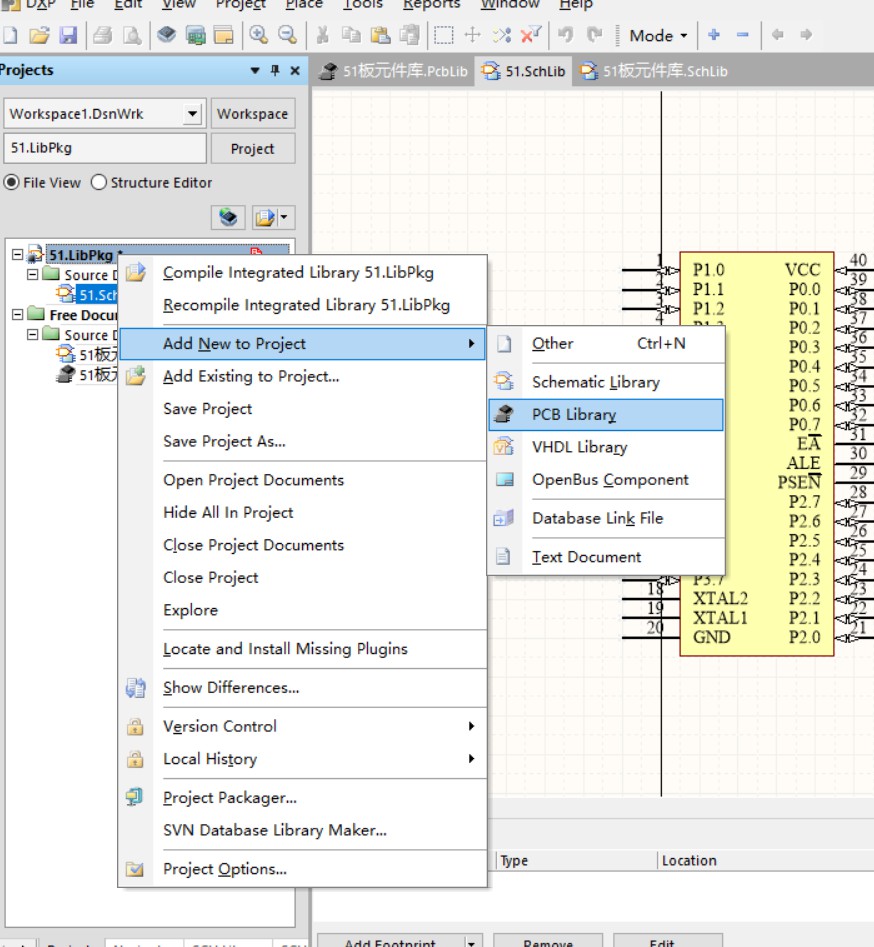Collapse Free Documents tree node
Image resolution: width=874 pixels, height=947 pixels.
click(x=18, y=314)
